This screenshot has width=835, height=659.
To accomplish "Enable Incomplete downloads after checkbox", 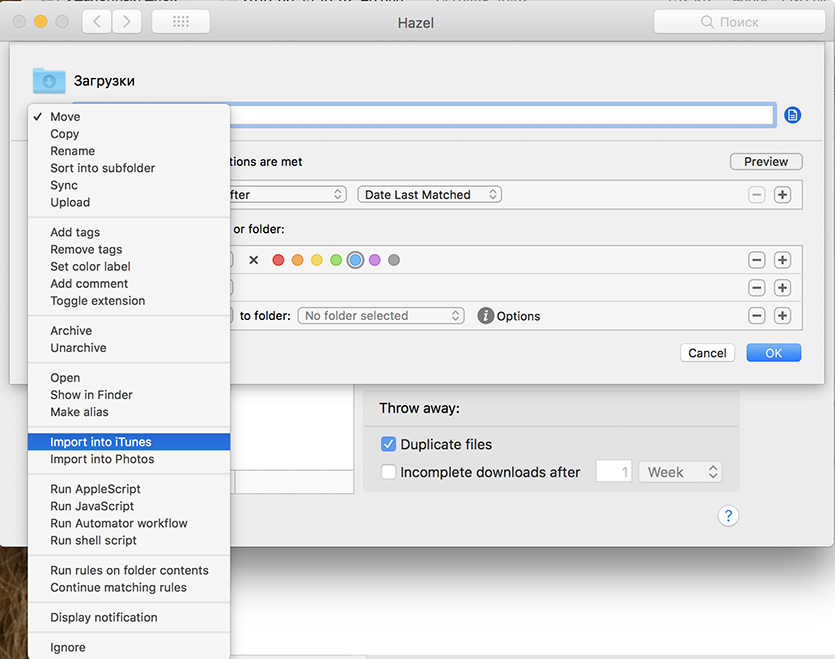I will [388, 472].
